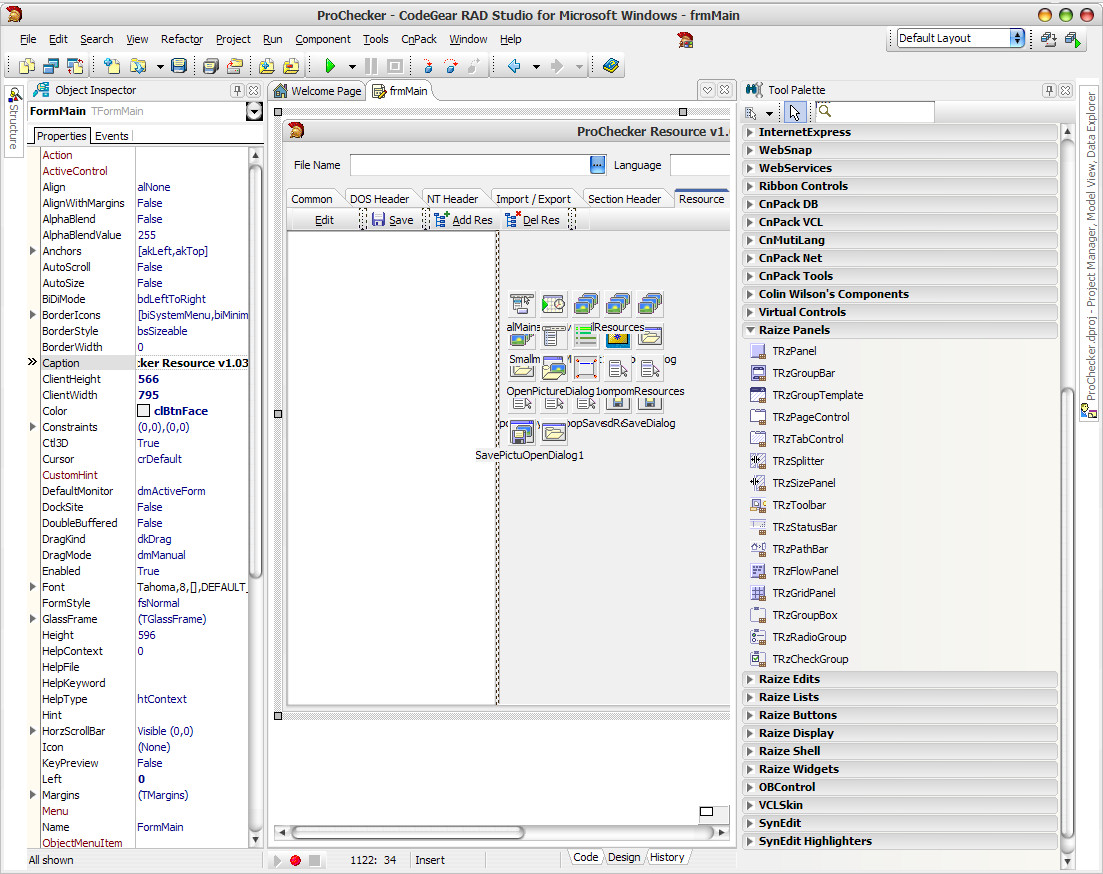Select the arrow pointer tool in Tool Palette
The image size is (1103, 874).
(x=794, y=113)
